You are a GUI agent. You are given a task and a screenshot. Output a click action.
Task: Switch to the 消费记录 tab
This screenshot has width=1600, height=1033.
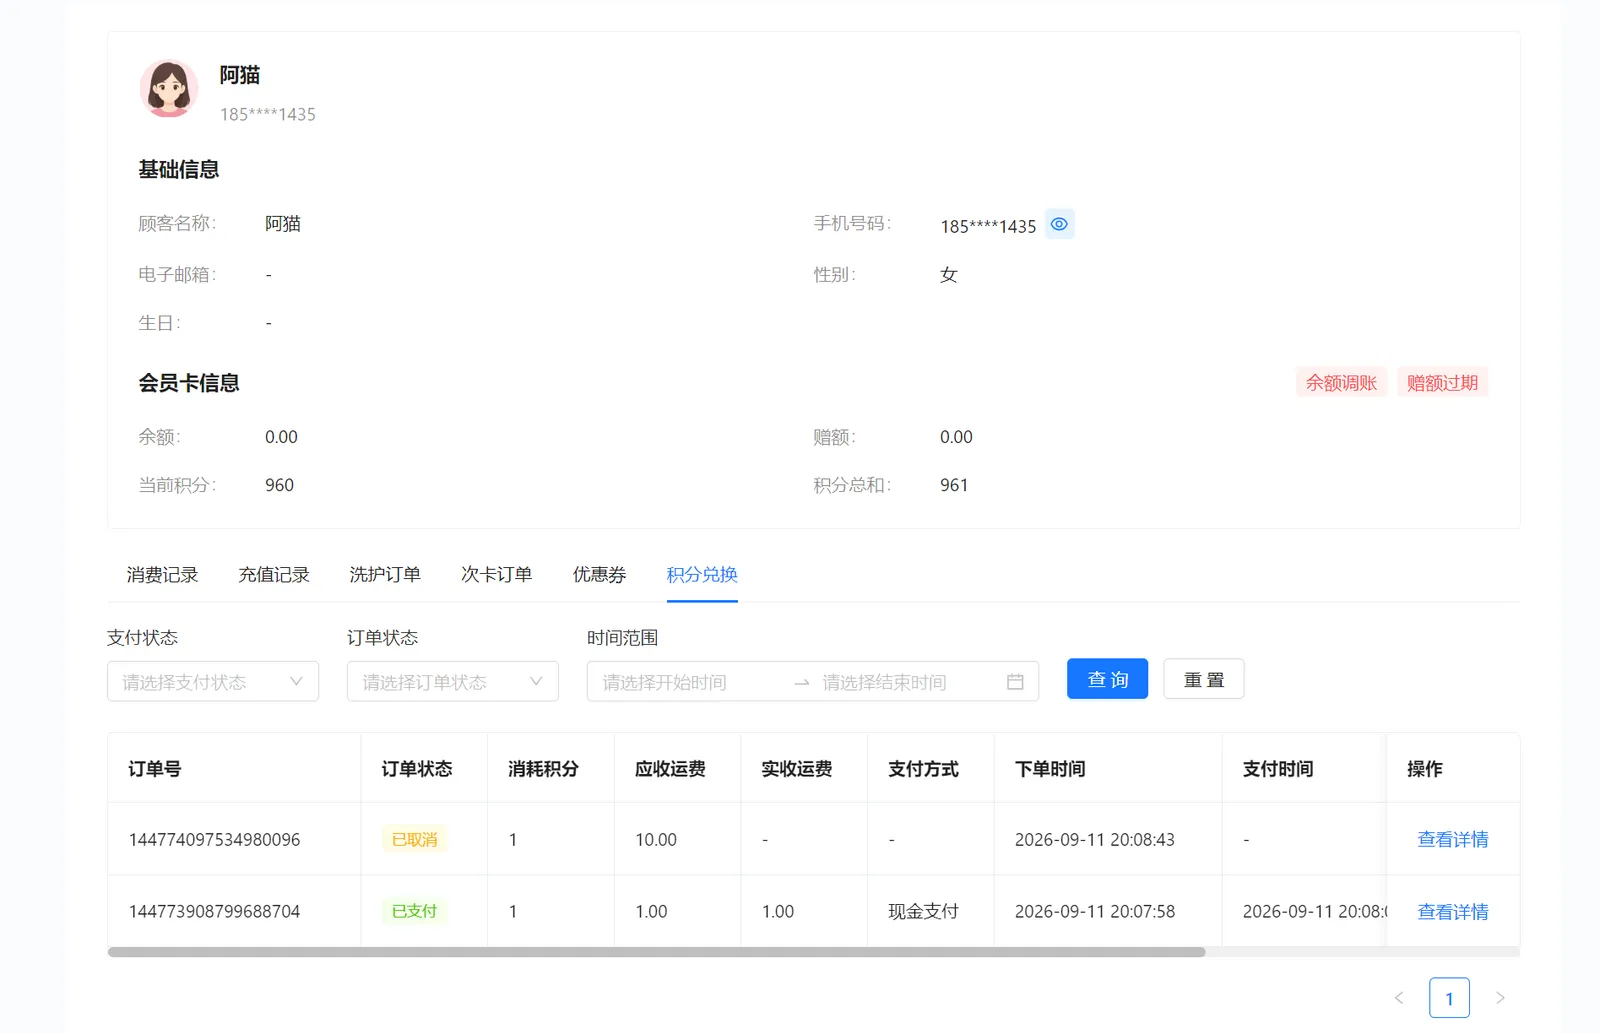click(x=162, y=575)
